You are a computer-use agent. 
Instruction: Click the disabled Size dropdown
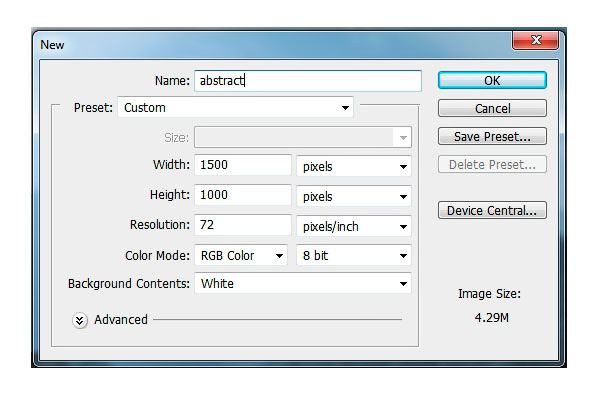tap(303, 137)
